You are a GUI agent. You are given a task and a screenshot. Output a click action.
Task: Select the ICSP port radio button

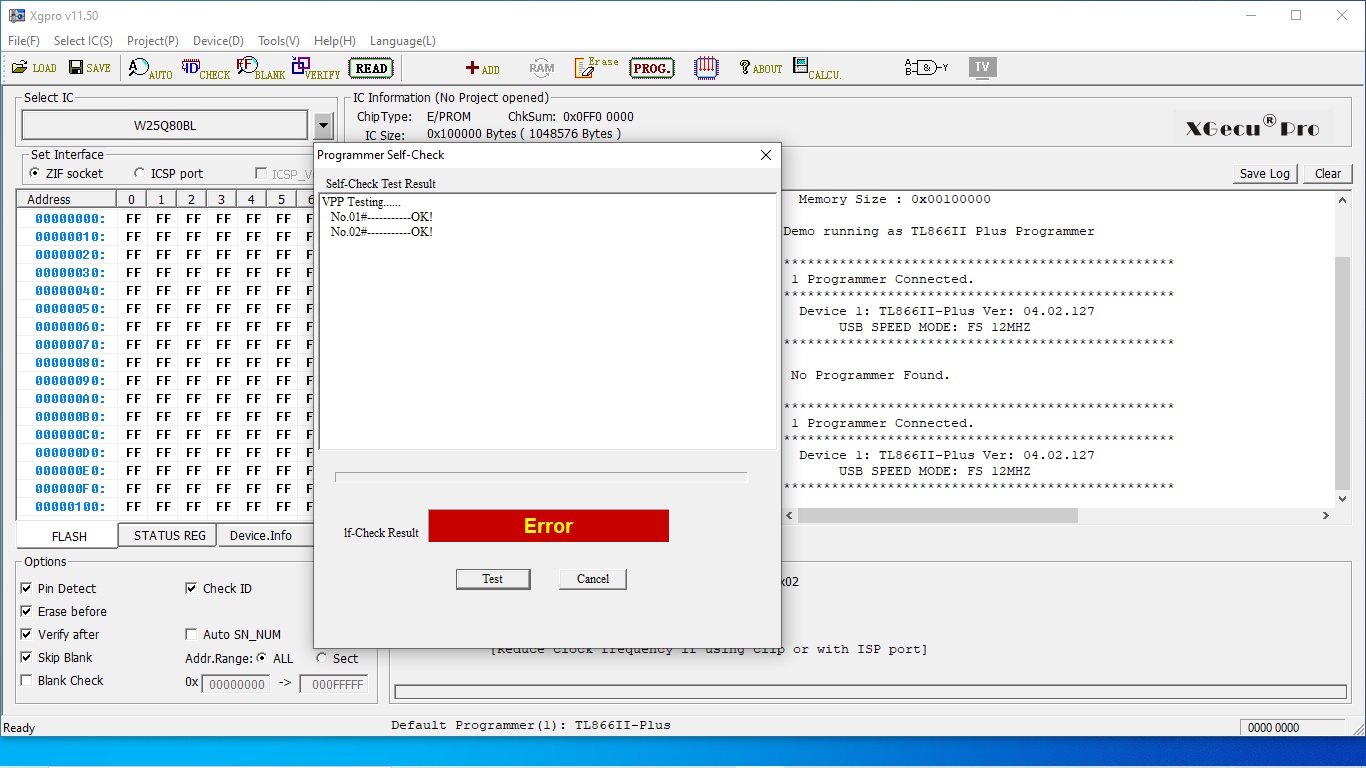pyautogui.click(x=139, y=173)
